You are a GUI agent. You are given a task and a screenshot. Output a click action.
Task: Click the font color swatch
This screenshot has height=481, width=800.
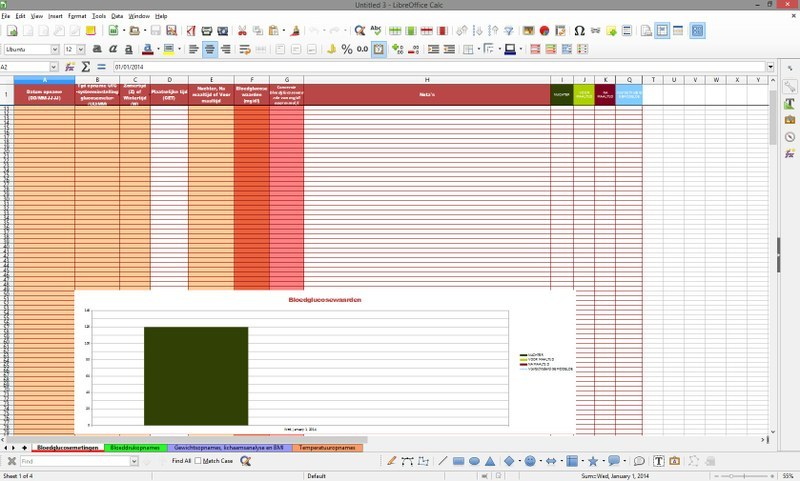coord(147,49)
